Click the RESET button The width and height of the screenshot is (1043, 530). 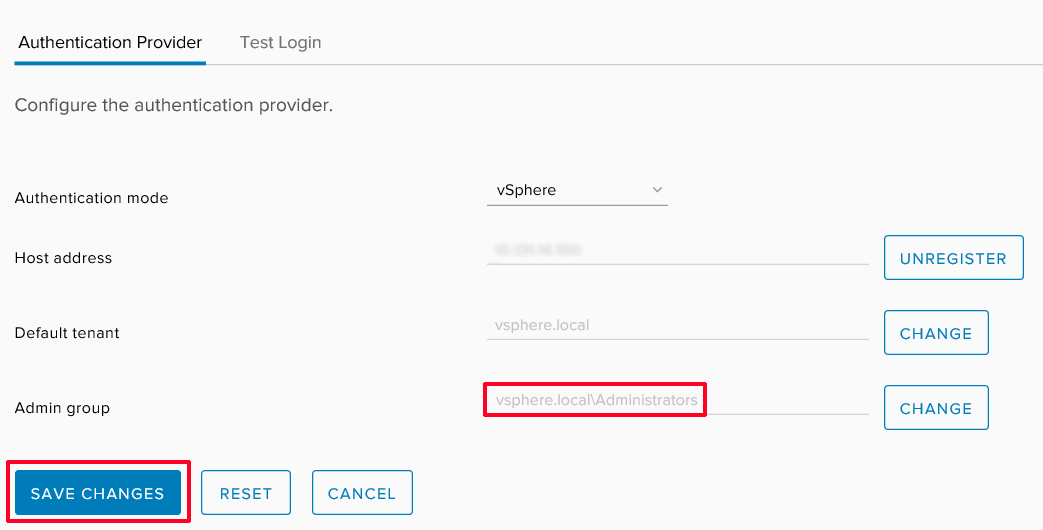(x=246, y=493)
